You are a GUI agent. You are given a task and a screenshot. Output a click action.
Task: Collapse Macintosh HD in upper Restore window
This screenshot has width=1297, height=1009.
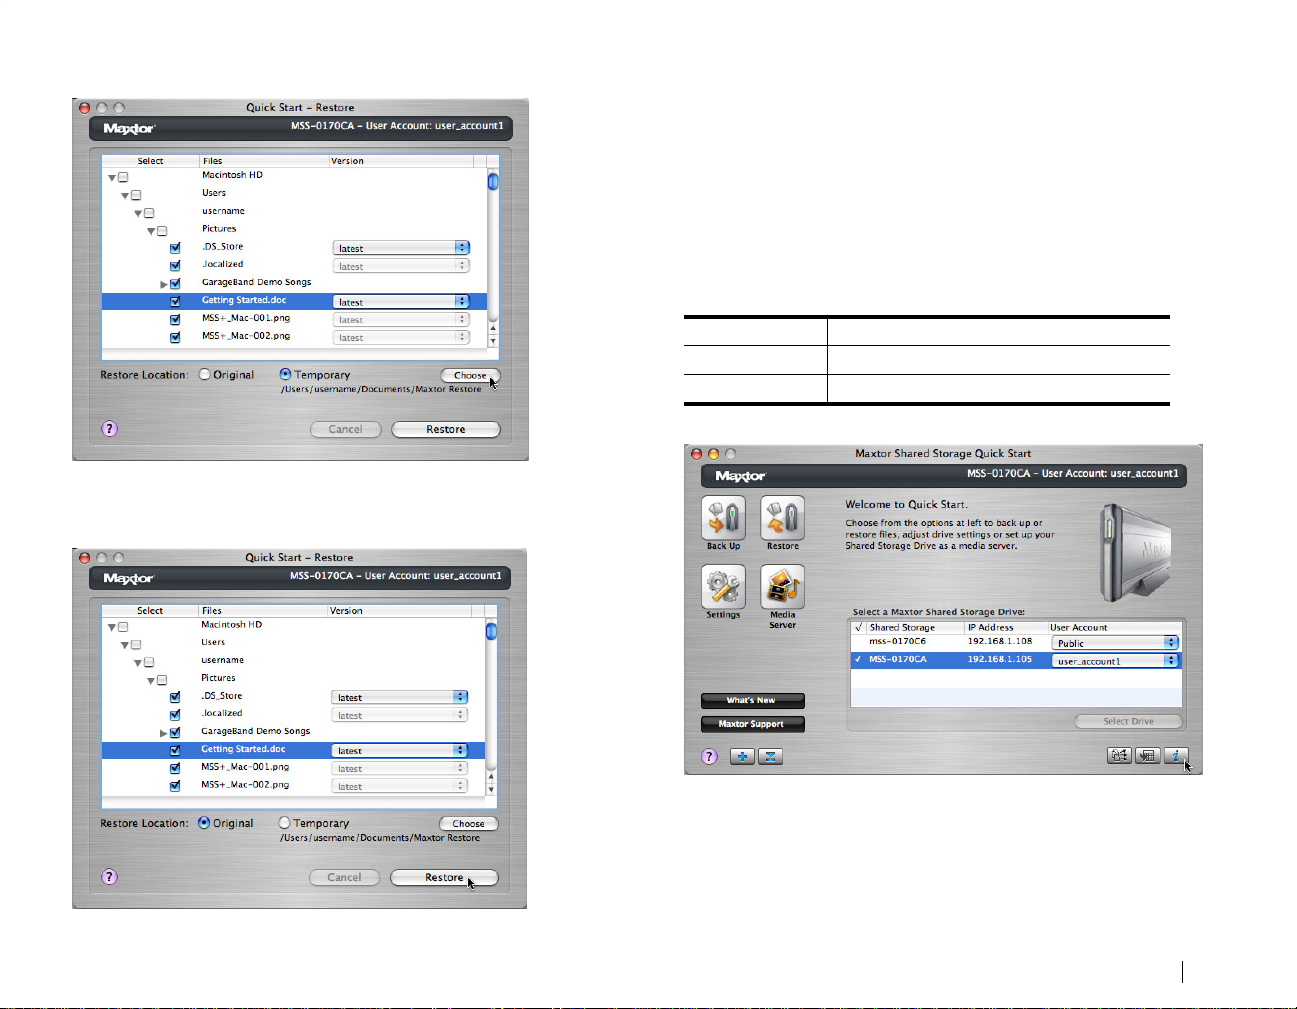[112, 178]
